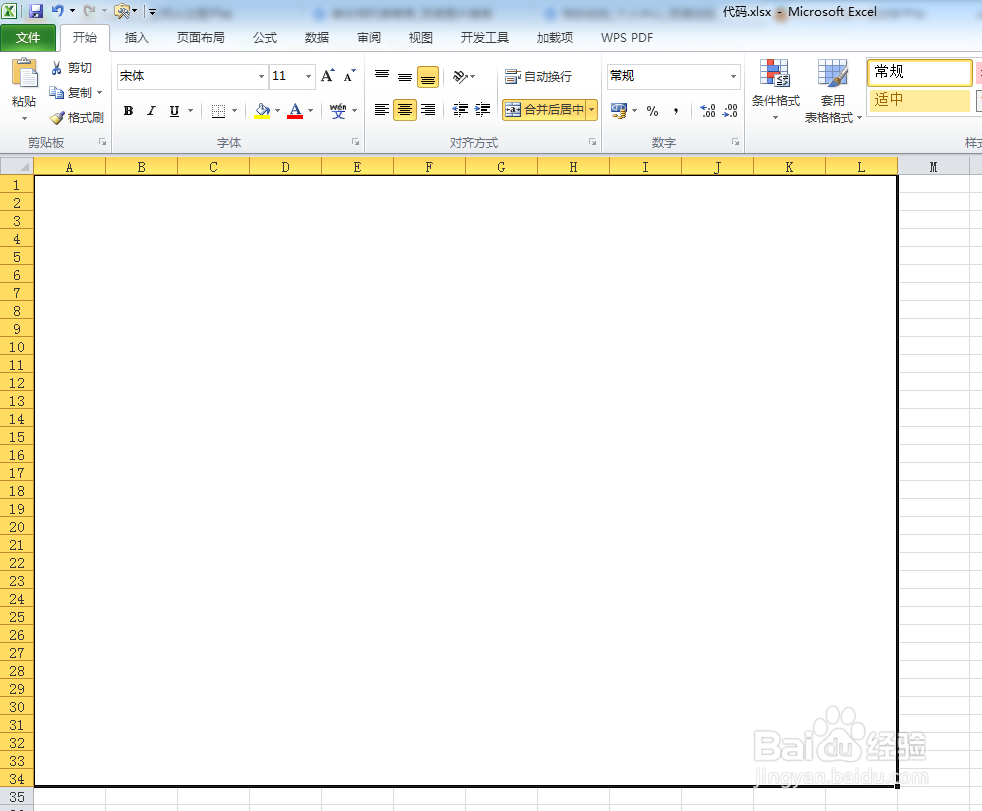Switch to the 页面布局 tab

coord(200,38)
